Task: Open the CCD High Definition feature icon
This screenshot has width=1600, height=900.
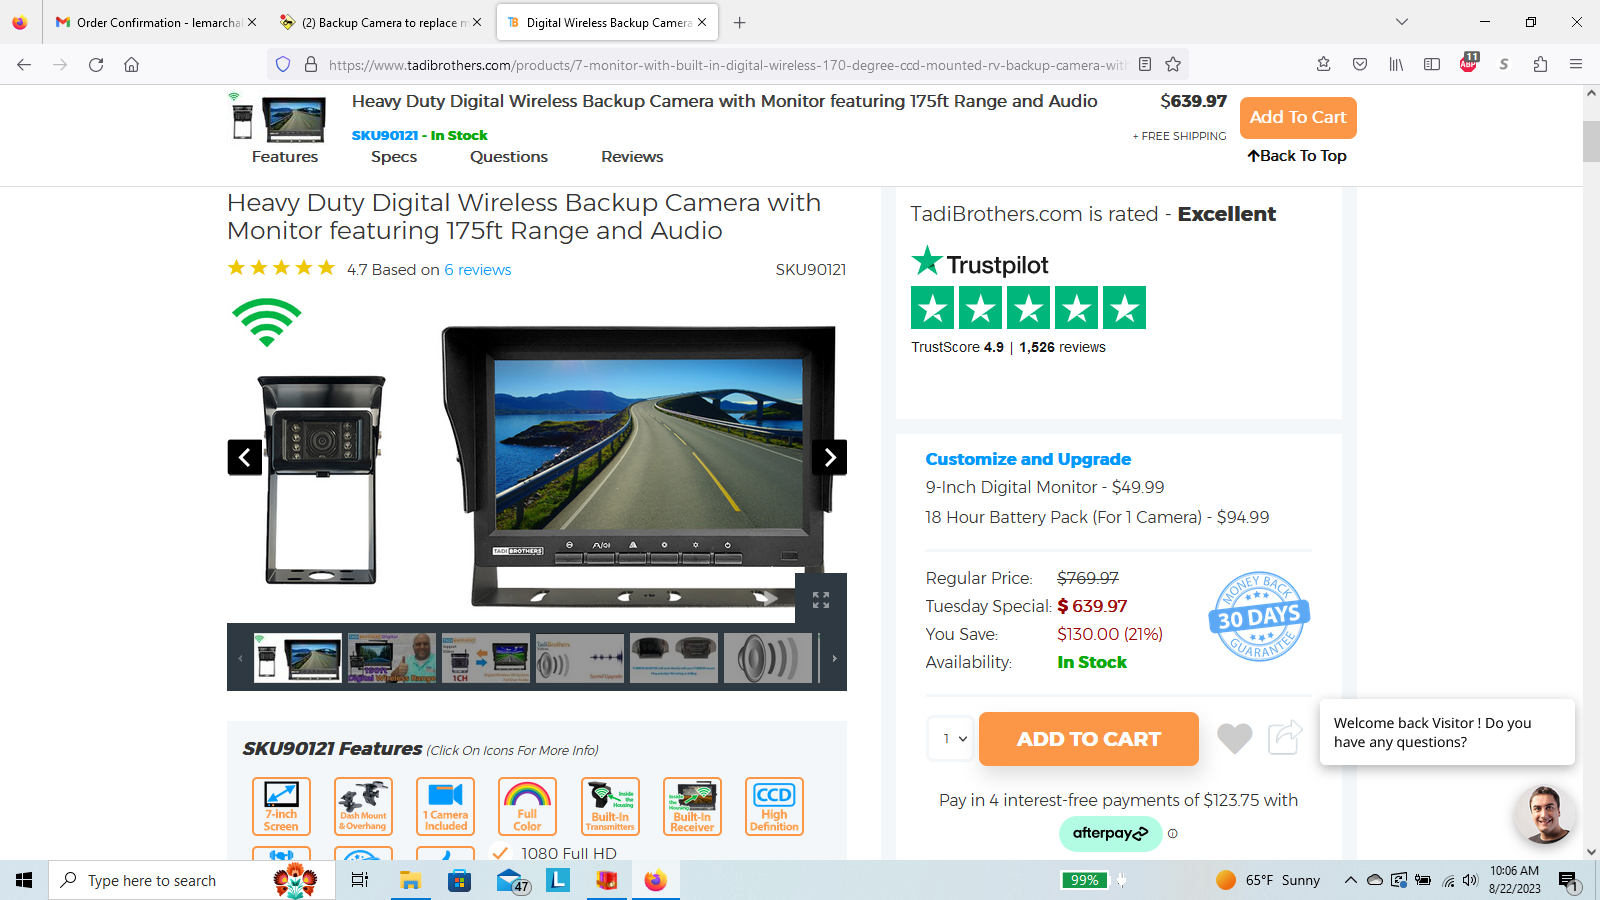Action: tap(774, 806)
